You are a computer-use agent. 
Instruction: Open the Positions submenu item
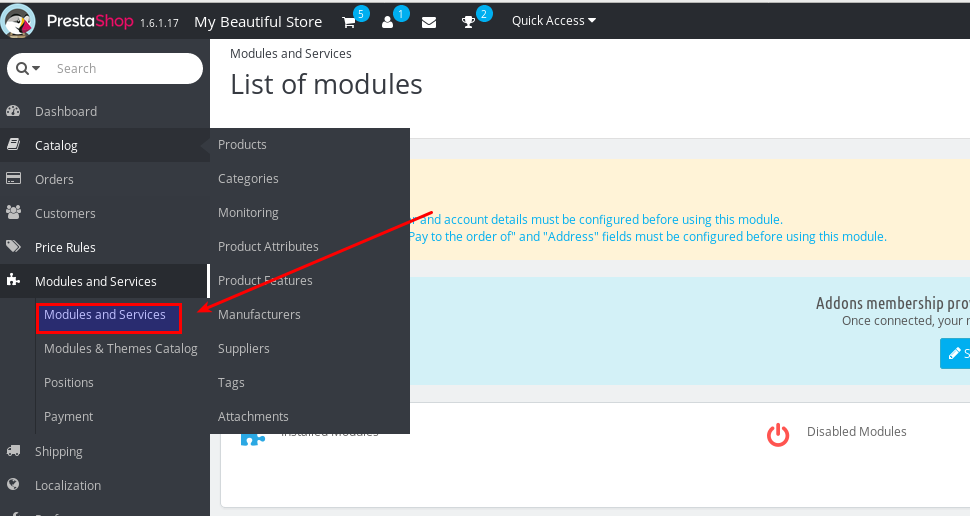[69, 382]
